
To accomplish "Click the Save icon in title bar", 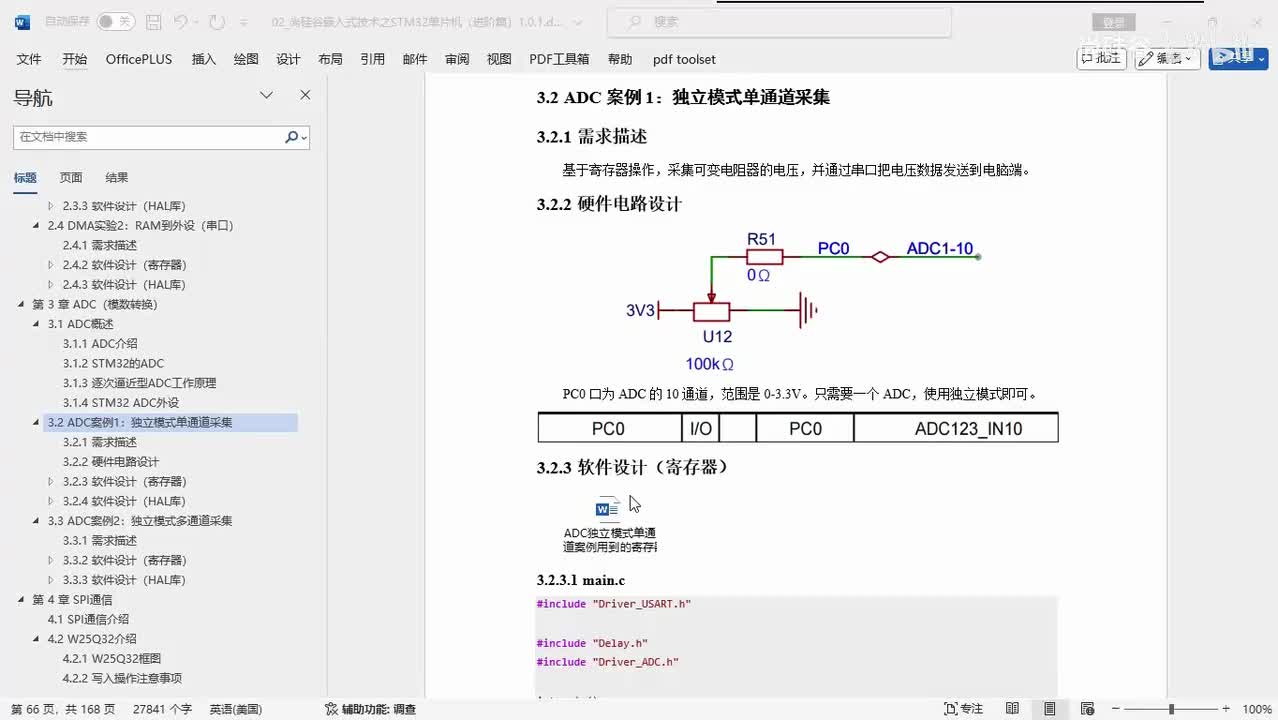I will point(153,21).
